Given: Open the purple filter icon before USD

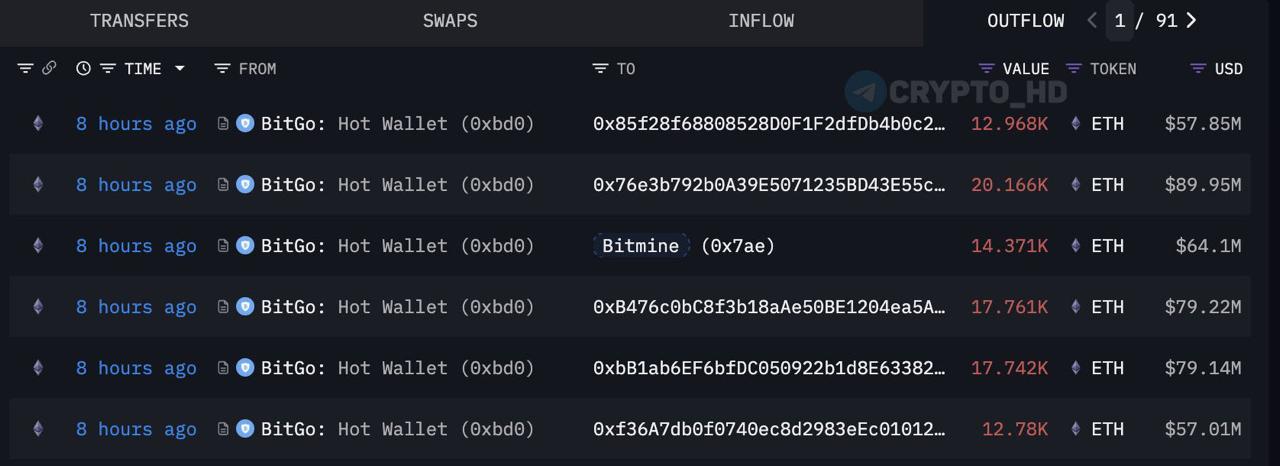Looking at the screenshot, I should pyautogui.click(x=1198, y=69).
